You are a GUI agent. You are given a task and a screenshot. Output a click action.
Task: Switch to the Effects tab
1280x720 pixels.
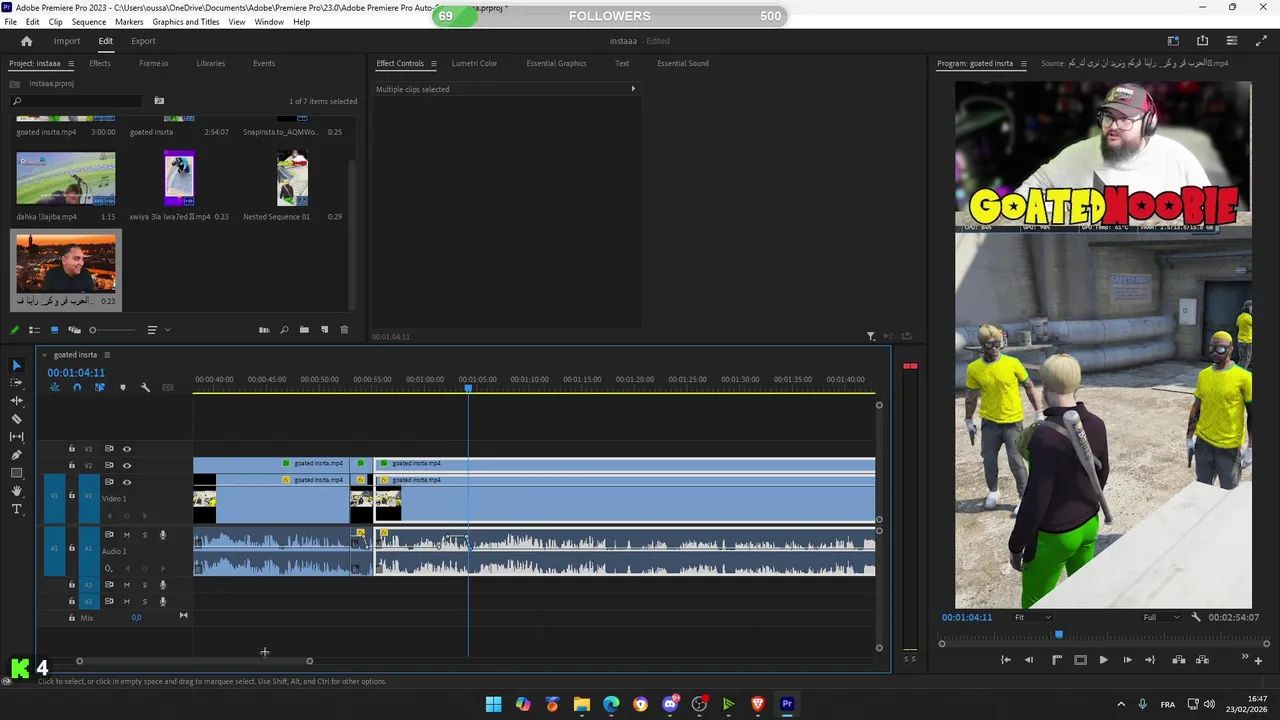click(x=100, y=63)
